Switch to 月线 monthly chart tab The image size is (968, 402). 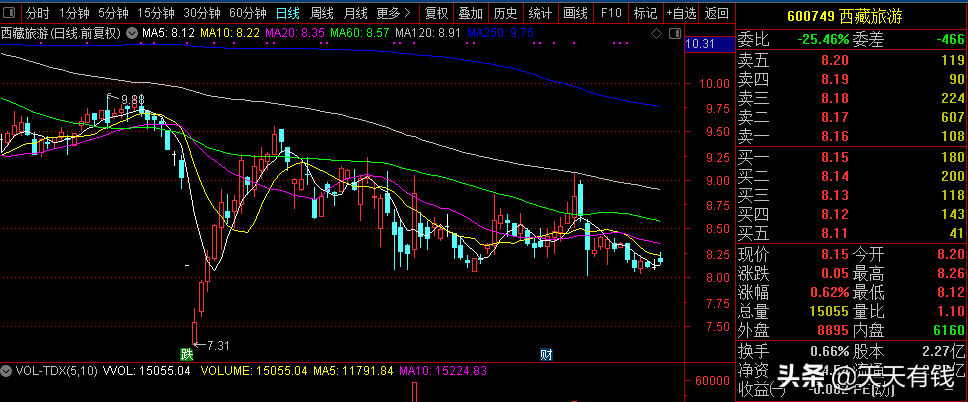(x=355, y=12)
